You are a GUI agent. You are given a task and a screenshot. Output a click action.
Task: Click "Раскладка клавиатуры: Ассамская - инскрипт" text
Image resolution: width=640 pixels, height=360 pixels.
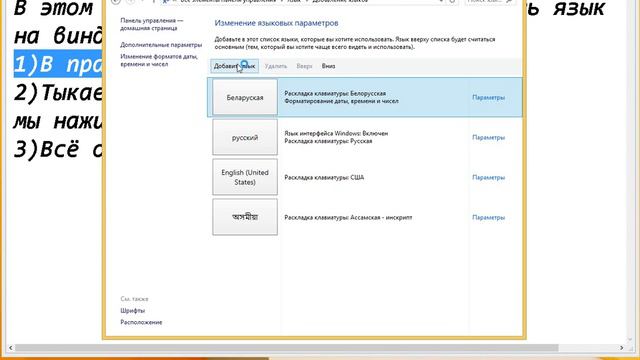348,218
